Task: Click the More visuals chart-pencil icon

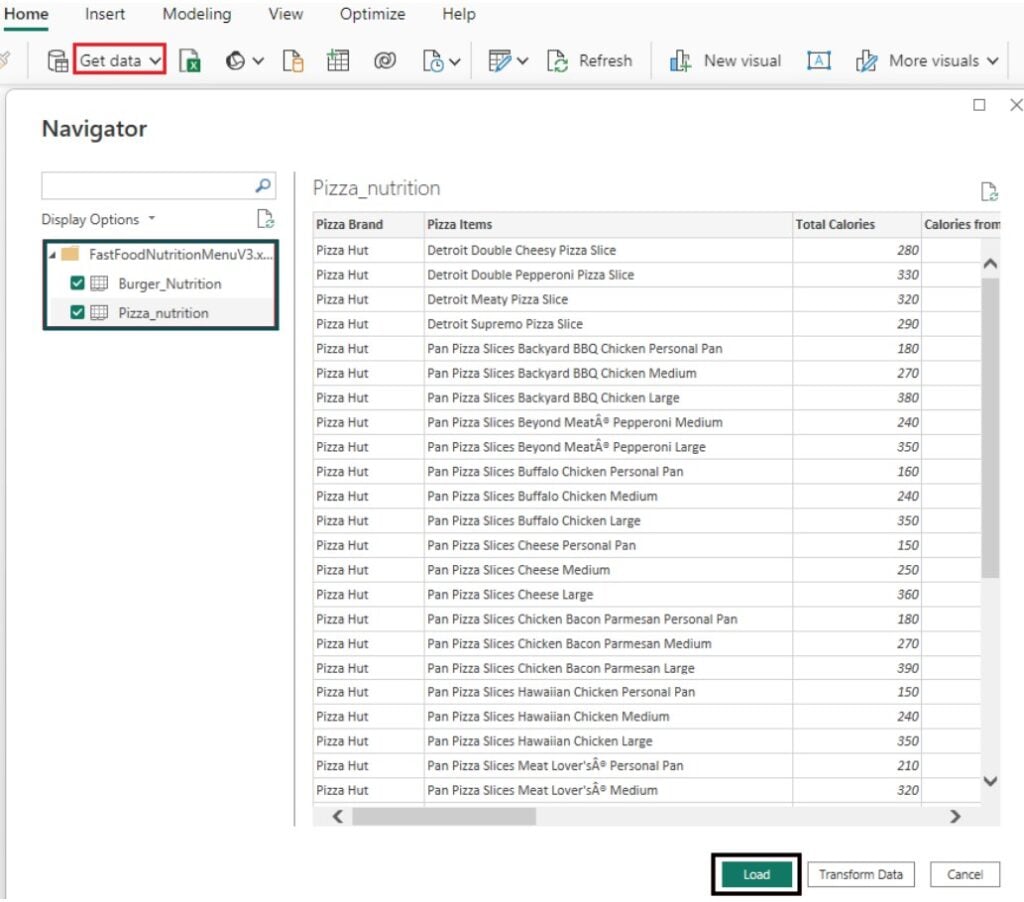Action: tap(867, 61)
